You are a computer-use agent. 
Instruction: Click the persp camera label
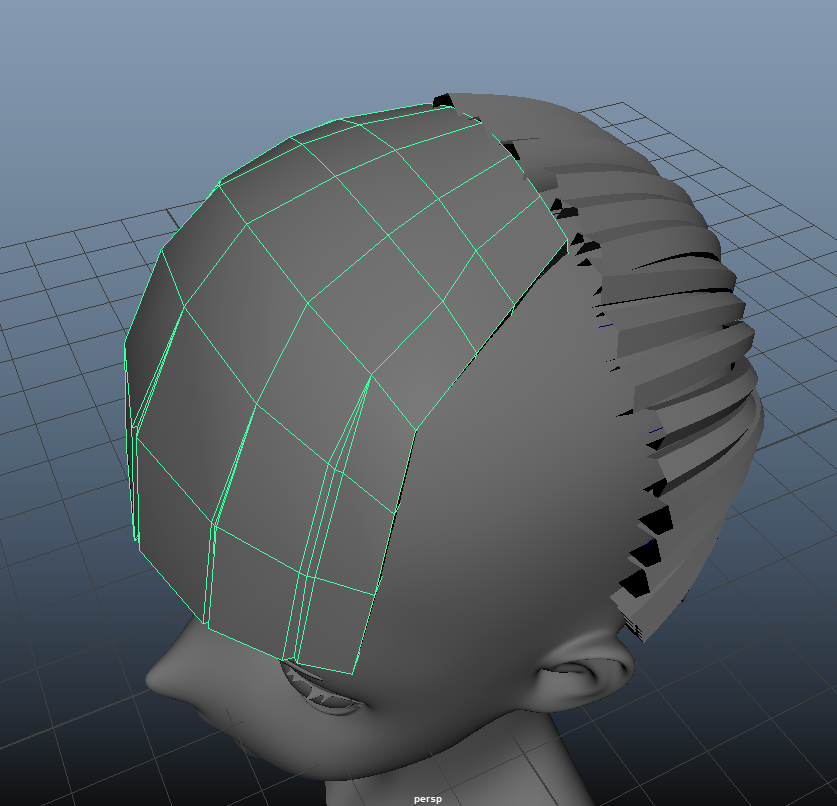(428, 799)
